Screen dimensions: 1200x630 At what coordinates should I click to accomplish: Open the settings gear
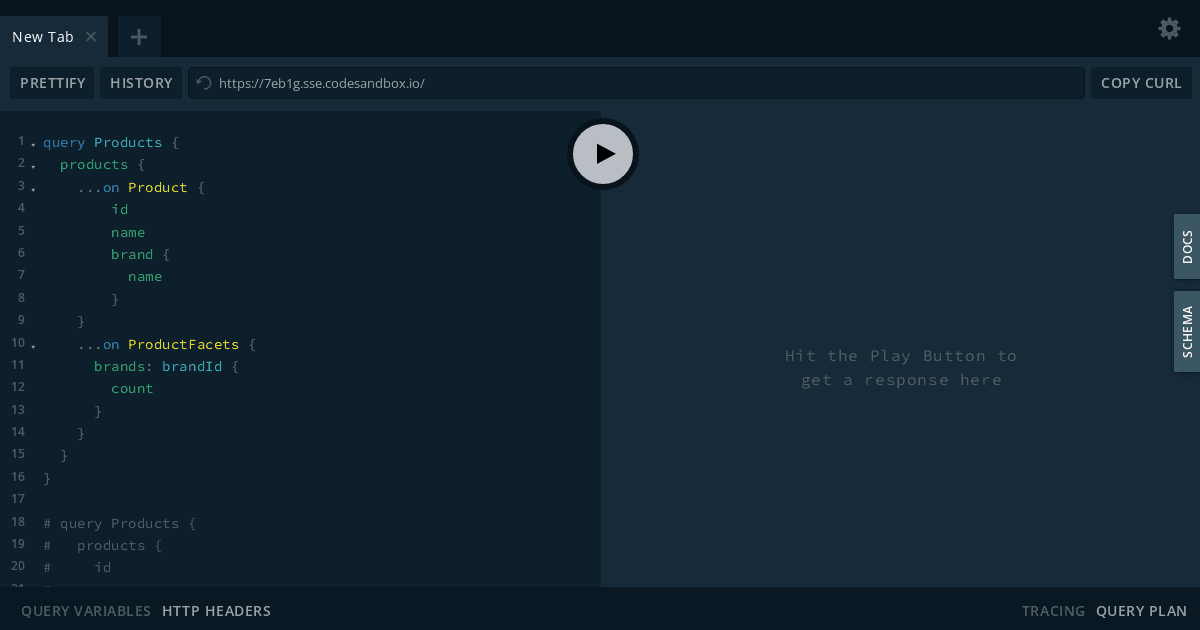(1169, 28)
